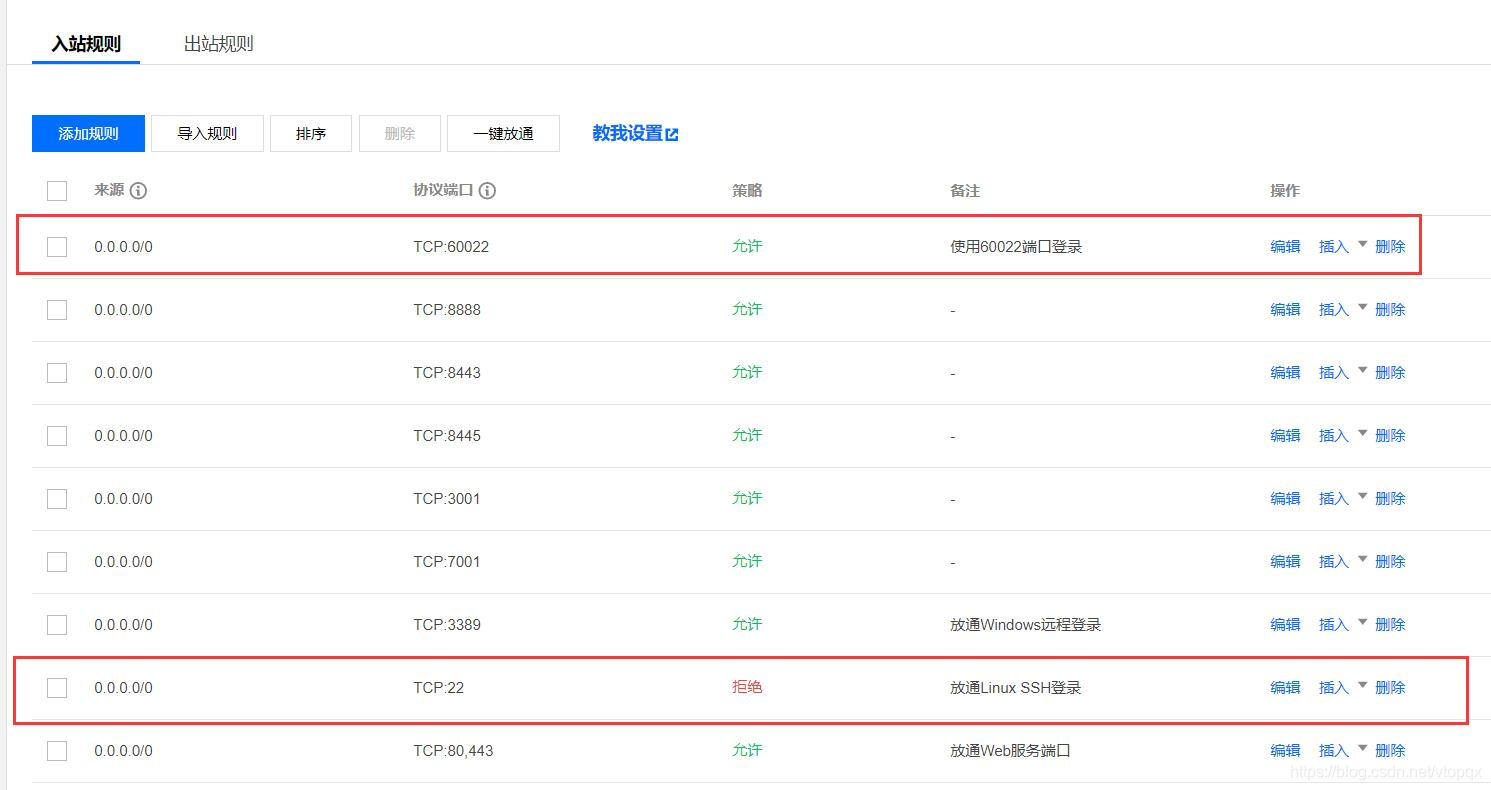Click the TCP:60022 protocol port cell
This screenshot has height=790, width=1491.
coord(451,247)
